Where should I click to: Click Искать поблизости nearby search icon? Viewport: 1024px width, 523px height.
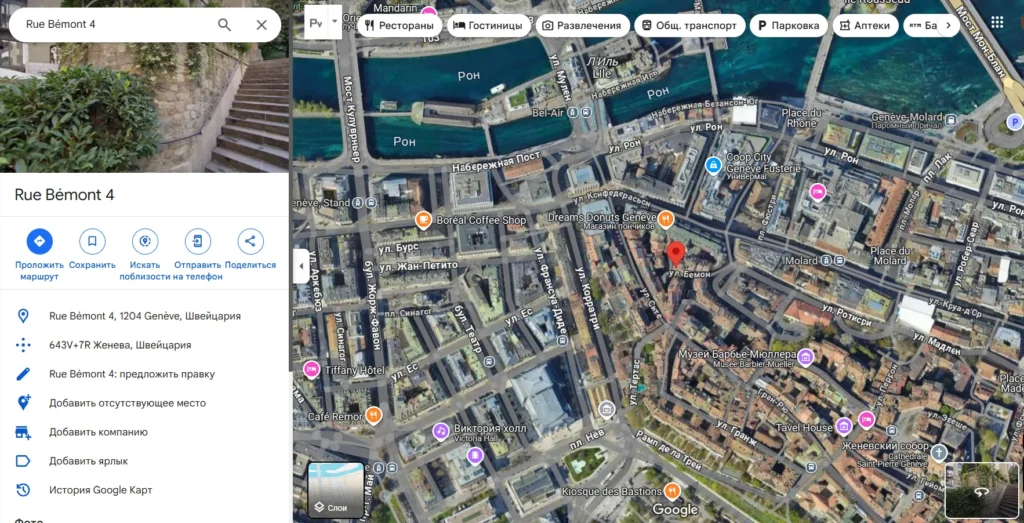[x=145, y=241]
